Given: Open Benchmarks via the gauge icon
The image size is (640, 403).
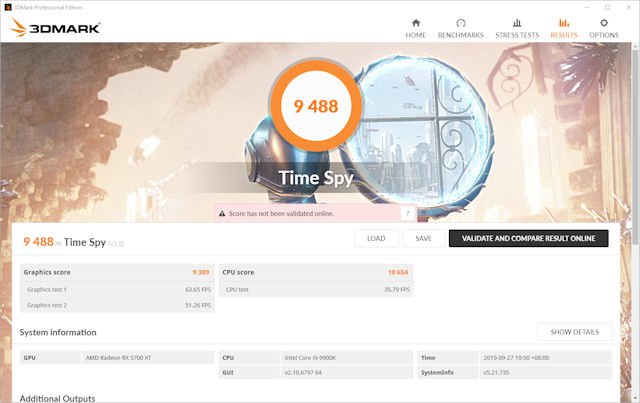Looking at the screenshot, I should (461, 22).
